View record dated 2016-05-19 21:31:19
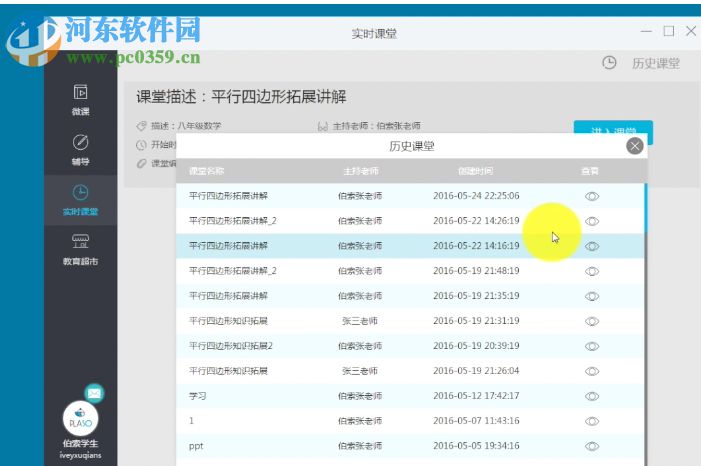 (592, 321)
